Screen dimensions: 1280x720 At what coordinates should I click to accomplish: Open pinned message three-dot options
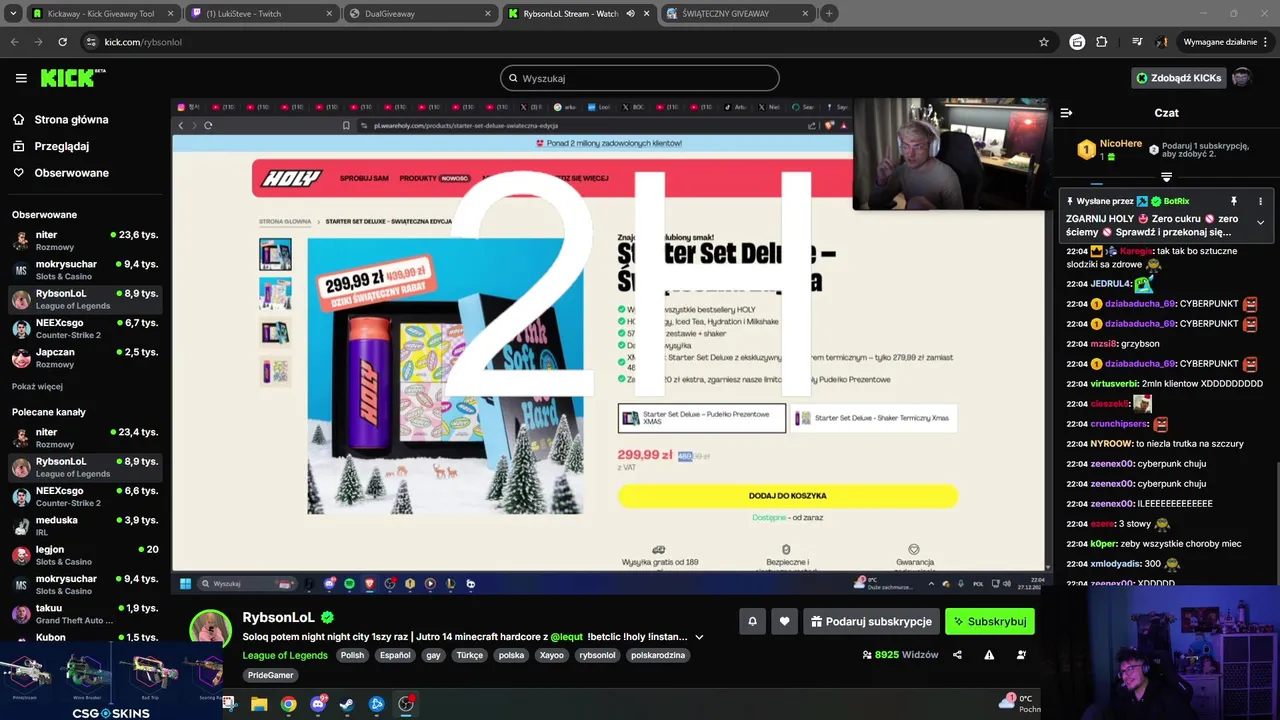pyautogui.click(x=1260, y=201)
